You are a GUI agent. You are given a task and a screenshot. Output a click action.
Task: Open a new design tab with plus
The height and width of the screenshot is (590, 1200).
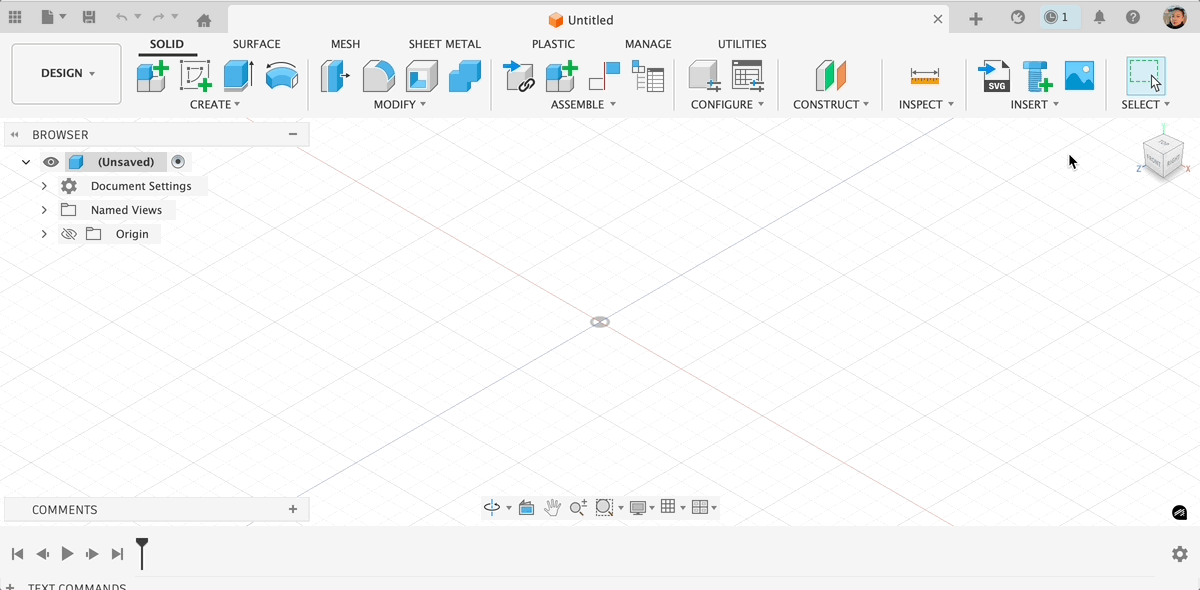coord(976,18)
